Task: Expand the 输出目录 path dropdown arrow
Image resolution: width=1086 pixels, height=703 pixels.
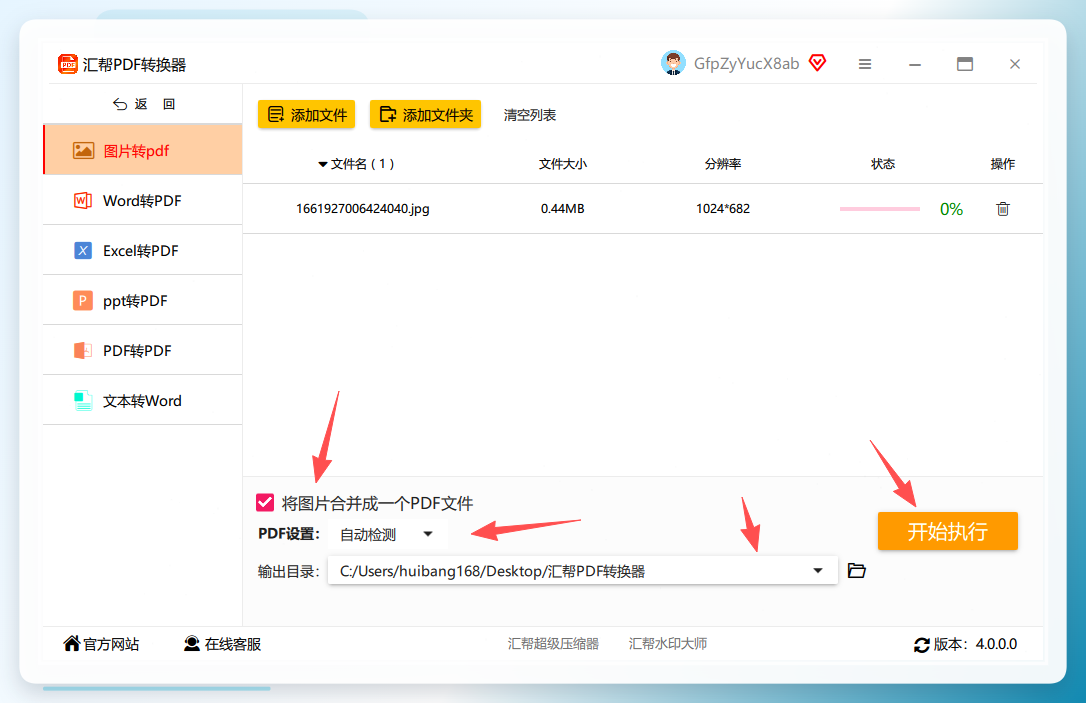Action: pyautogui.click(x=818, y=571)
